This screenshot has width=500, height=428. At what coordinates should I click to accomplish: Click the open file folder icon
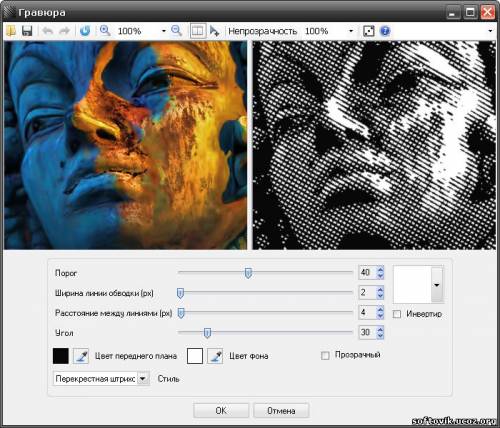coord(11,31)
